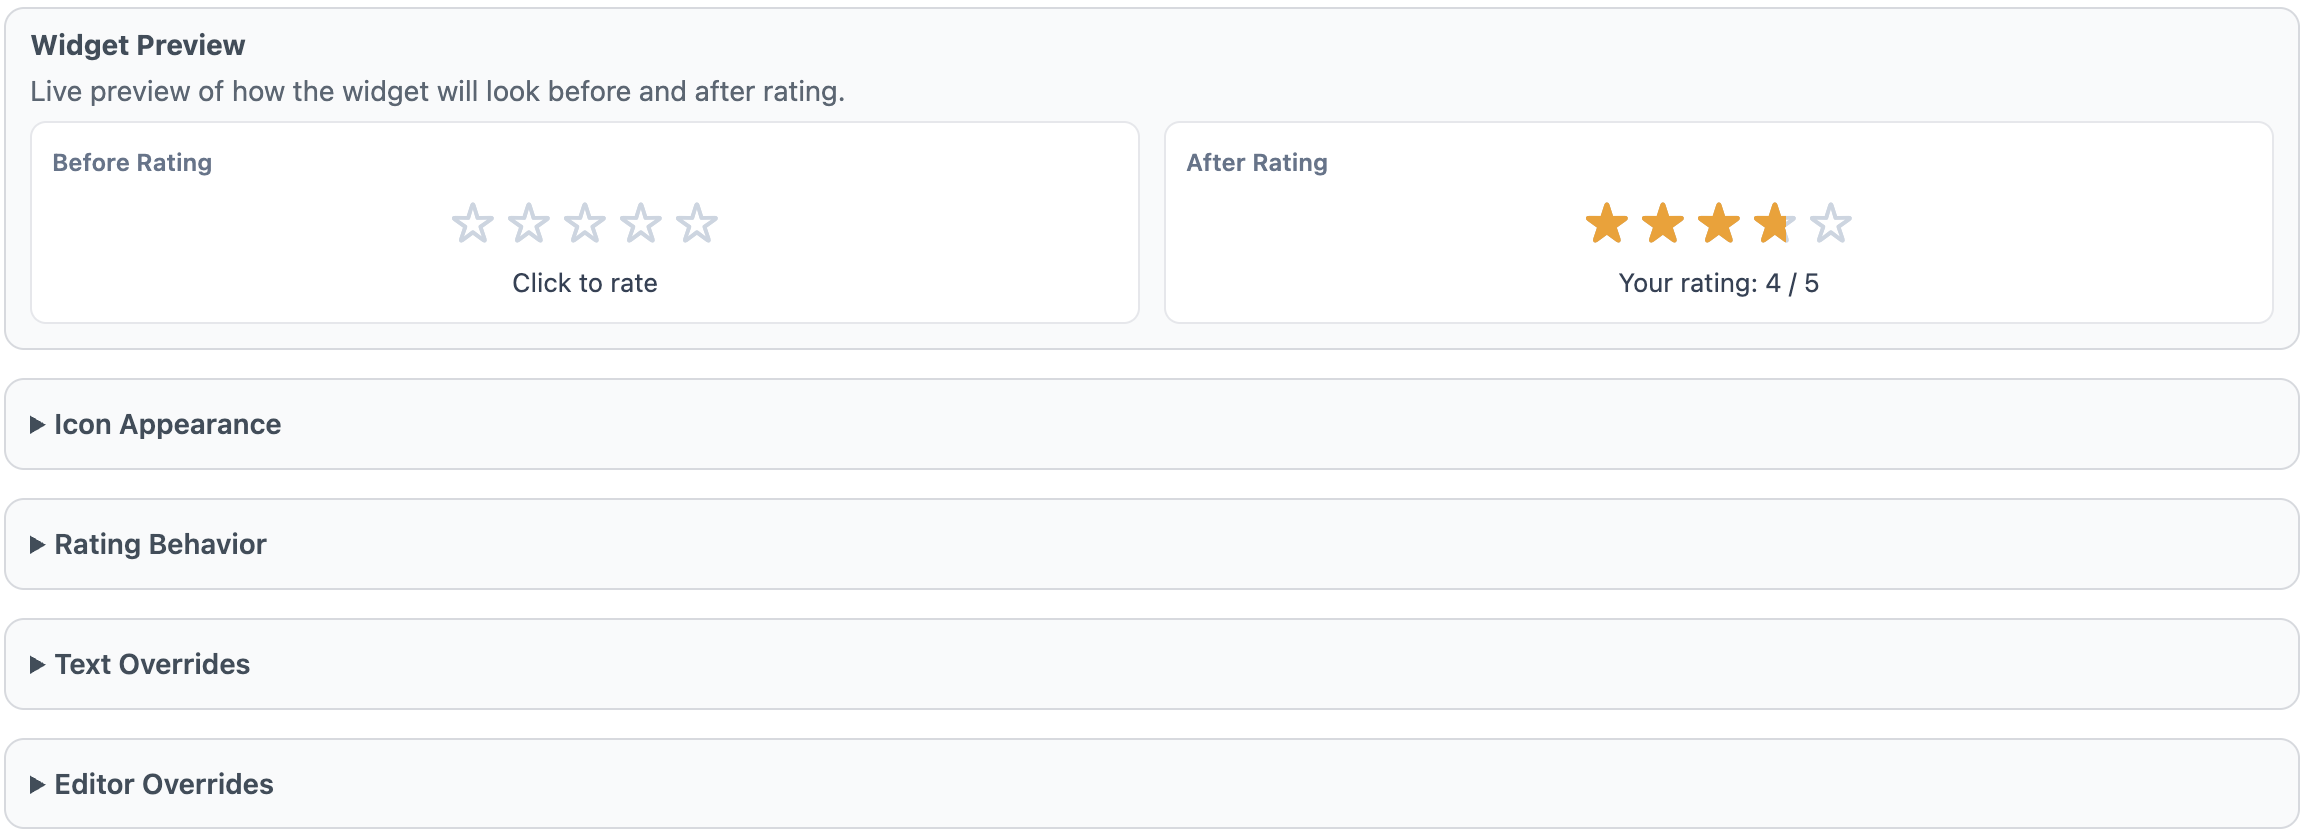Click the Widget Preview heading
The height and width of the screenshot is (834, 2306).
click(140, 45)
